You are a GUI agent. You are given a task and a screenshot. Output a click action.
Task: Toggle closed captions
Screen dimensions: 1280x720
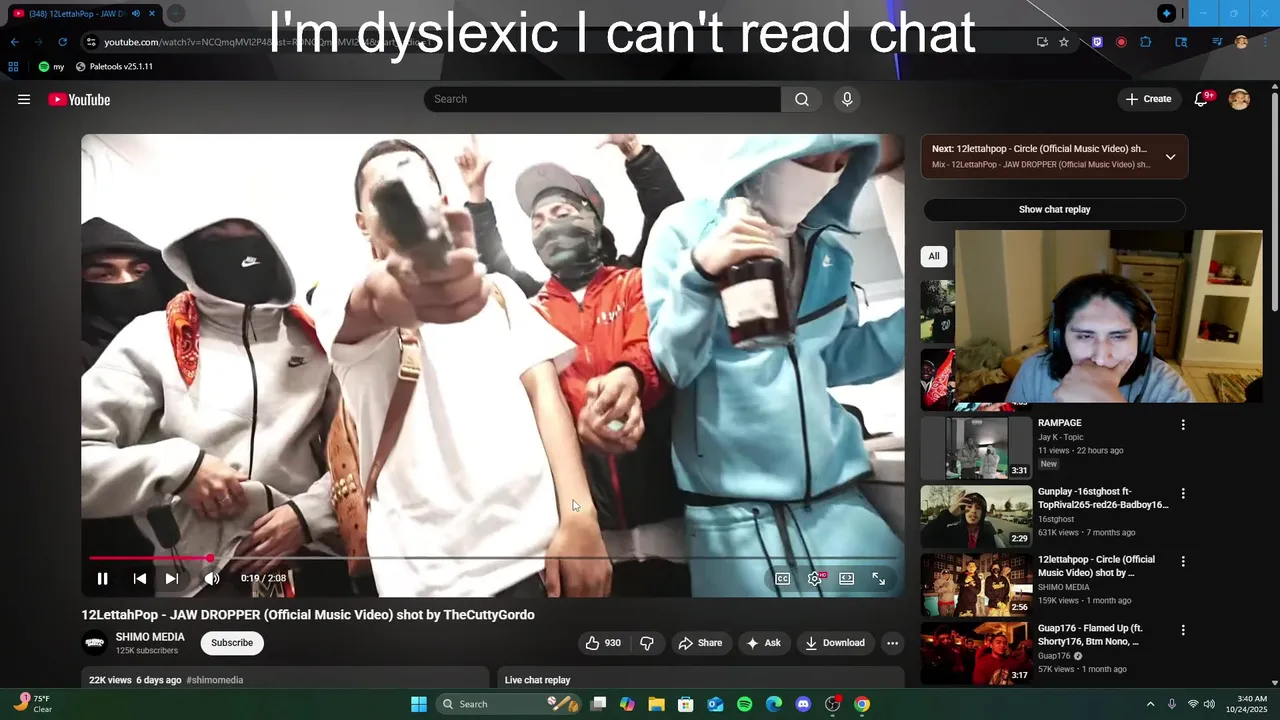coord(783,578)
